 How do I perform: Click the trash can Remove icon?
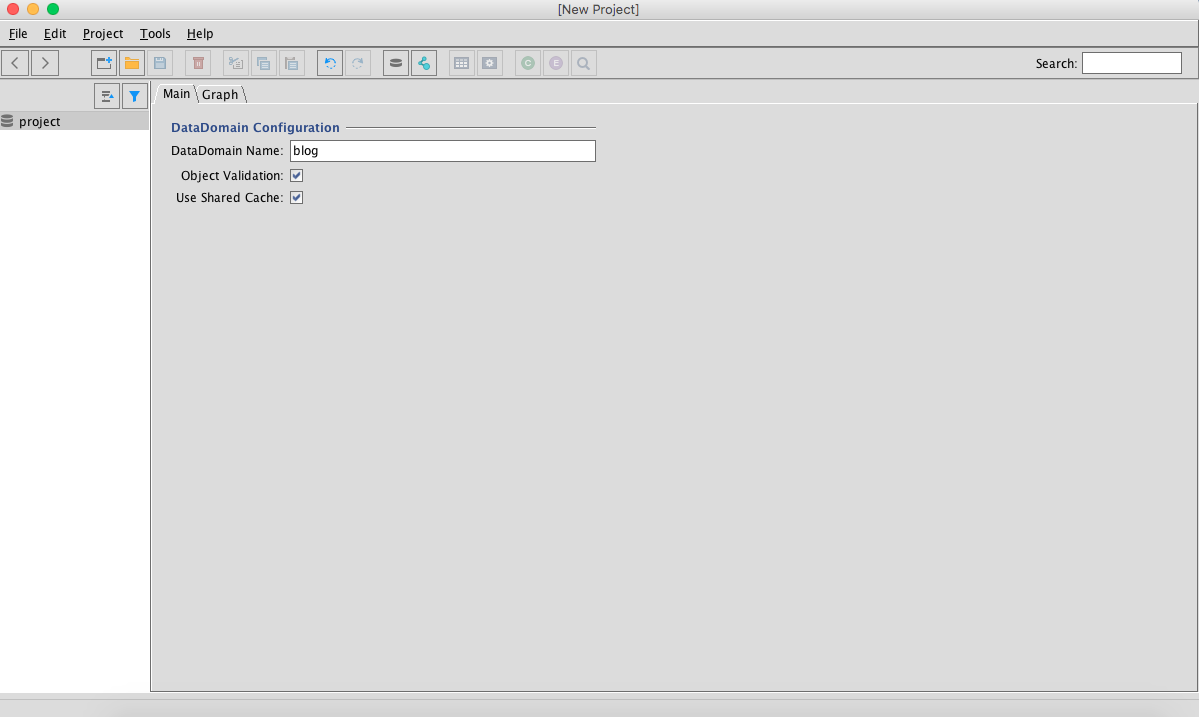198,63
